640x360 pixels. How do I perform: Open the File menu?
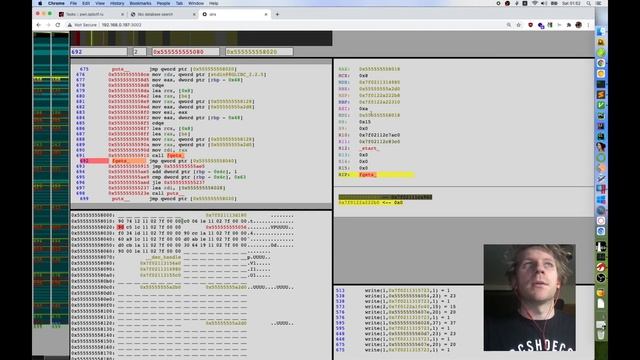(73, 3)
